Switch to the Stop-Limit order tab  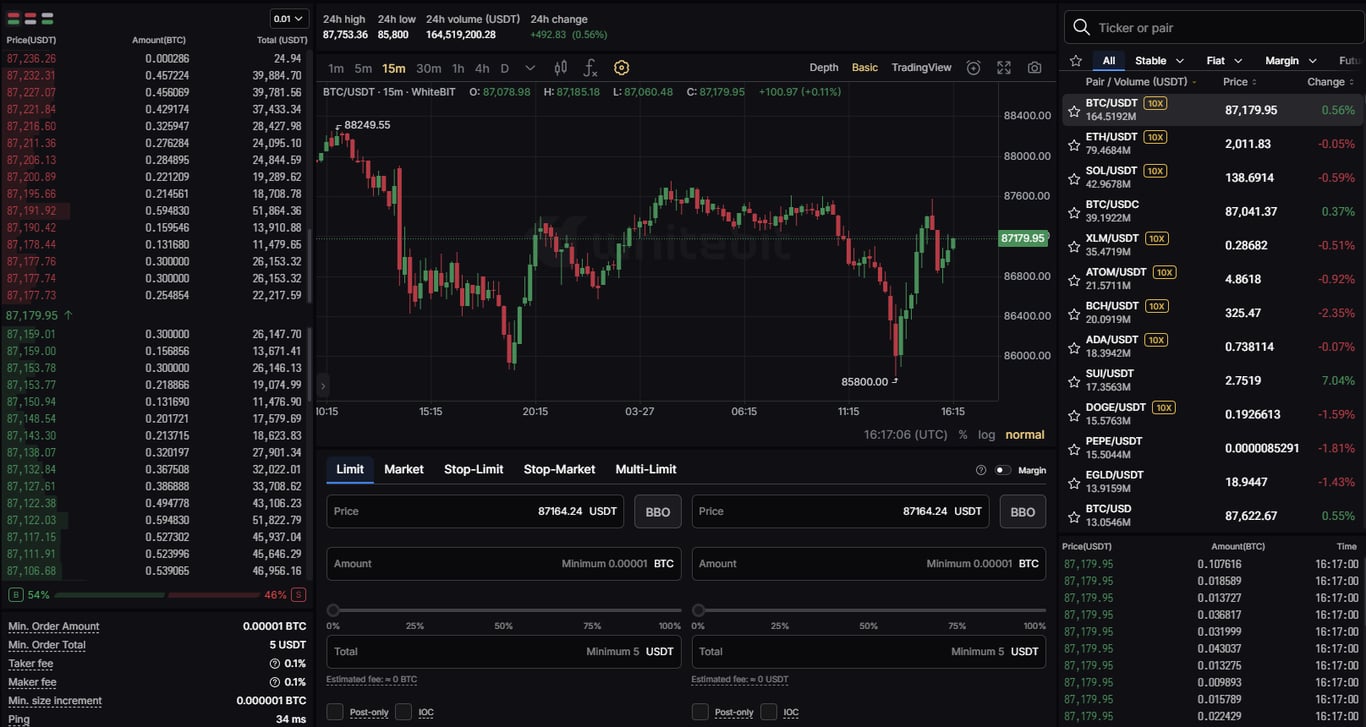(473, 469)
